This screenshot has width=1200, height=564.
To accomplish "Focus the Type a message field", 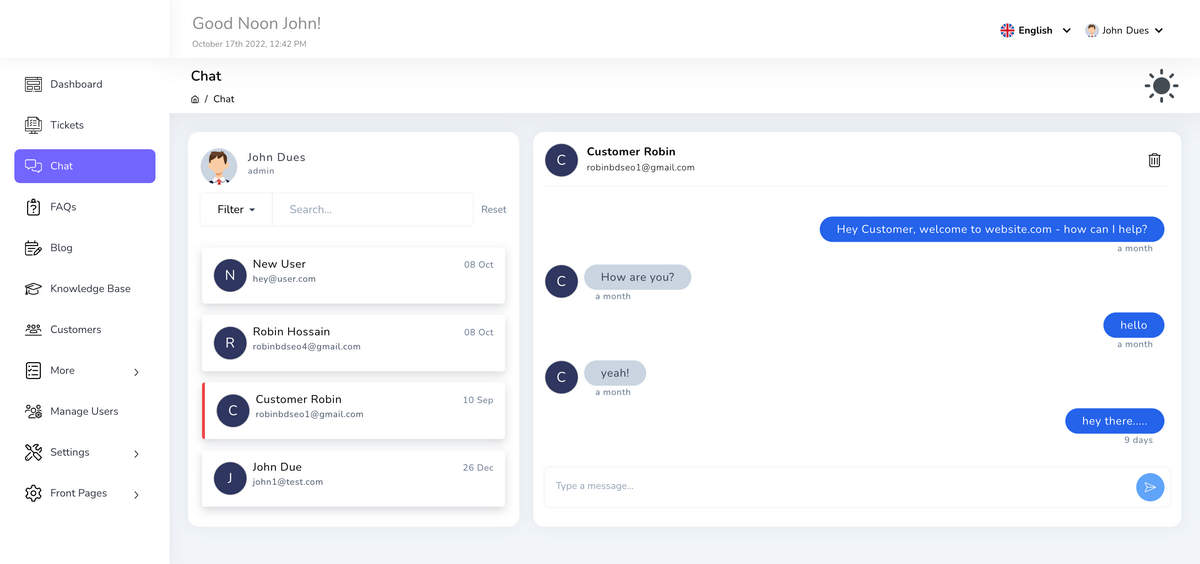I will click(840, 486).
